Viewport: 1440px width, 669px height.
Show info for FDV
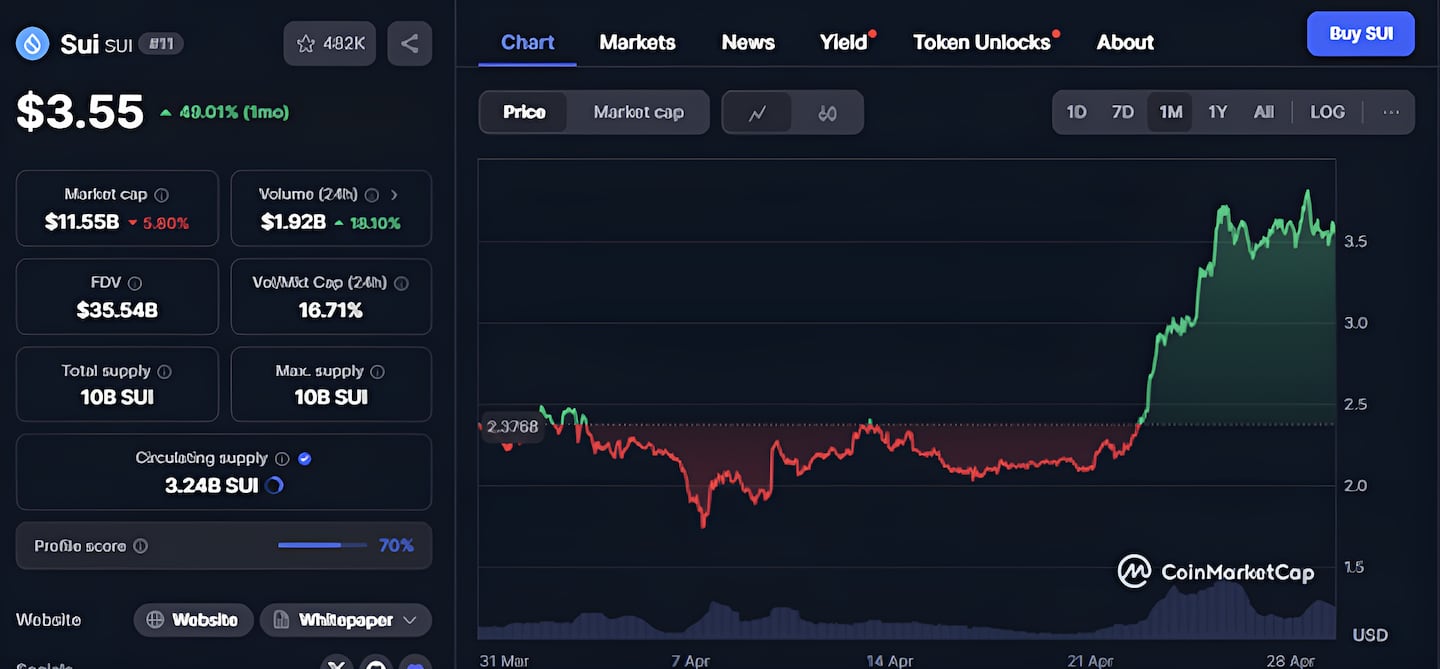pyautogui.click(x=135, y=283)
